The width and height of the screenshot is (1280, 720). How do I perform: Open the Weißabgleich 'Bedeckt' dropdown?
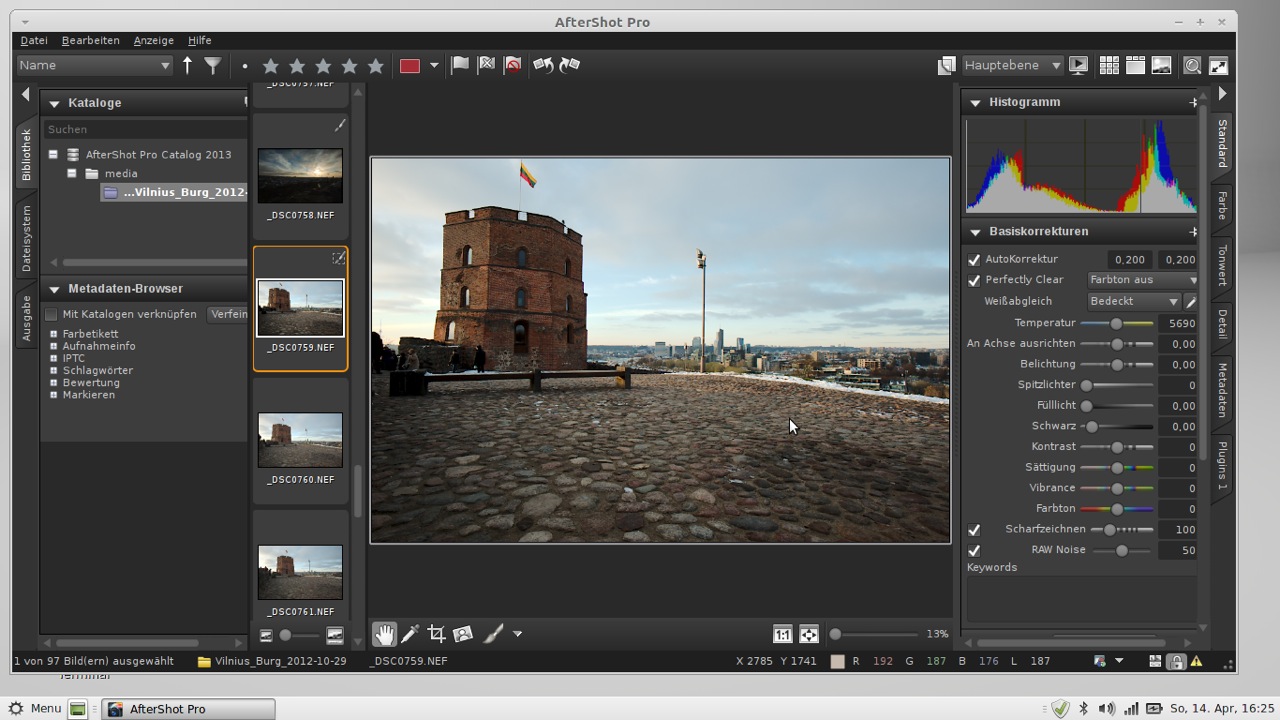(1133, 301)
